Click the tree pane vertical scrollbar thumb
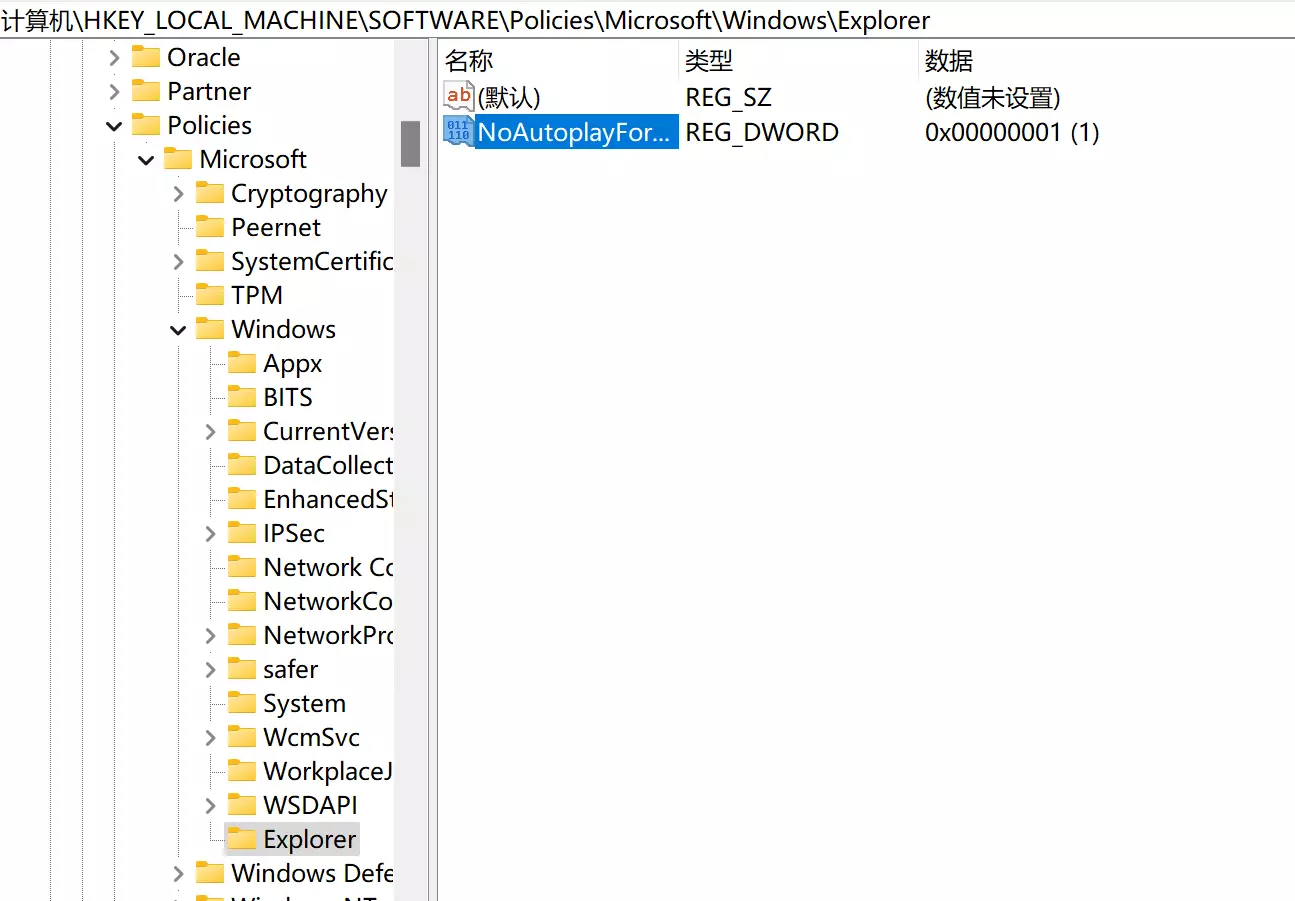This screenshot has height=901, width=1295. 410,144
